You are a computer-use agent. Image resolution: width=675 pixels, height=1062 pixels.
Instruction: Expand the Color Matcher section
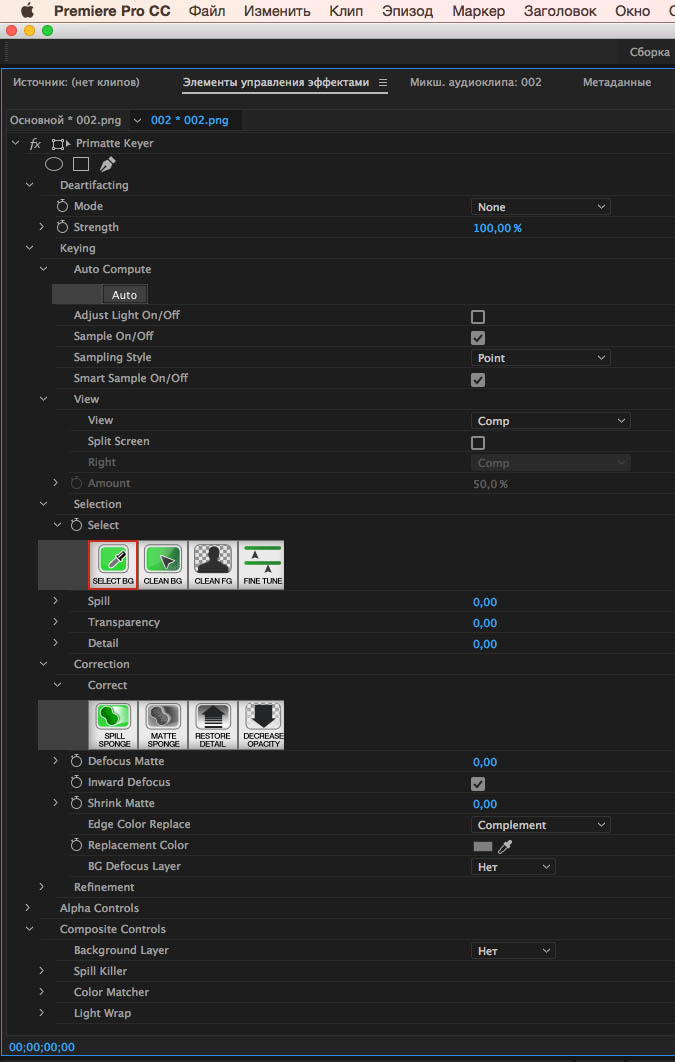pos(42,992)
